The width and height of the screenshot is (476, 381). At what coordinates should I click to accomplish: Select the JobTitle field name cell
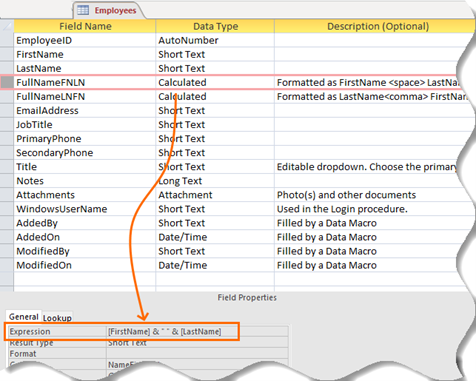coord(85,124)
